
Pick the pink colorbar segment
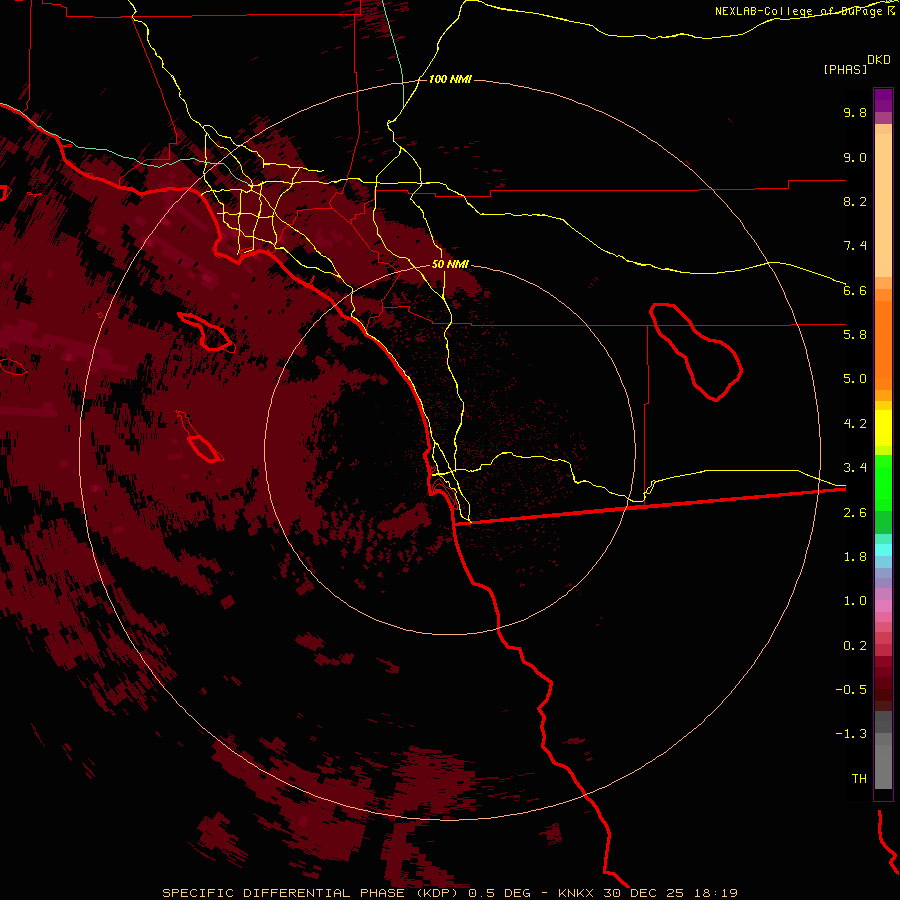[883, 606]
